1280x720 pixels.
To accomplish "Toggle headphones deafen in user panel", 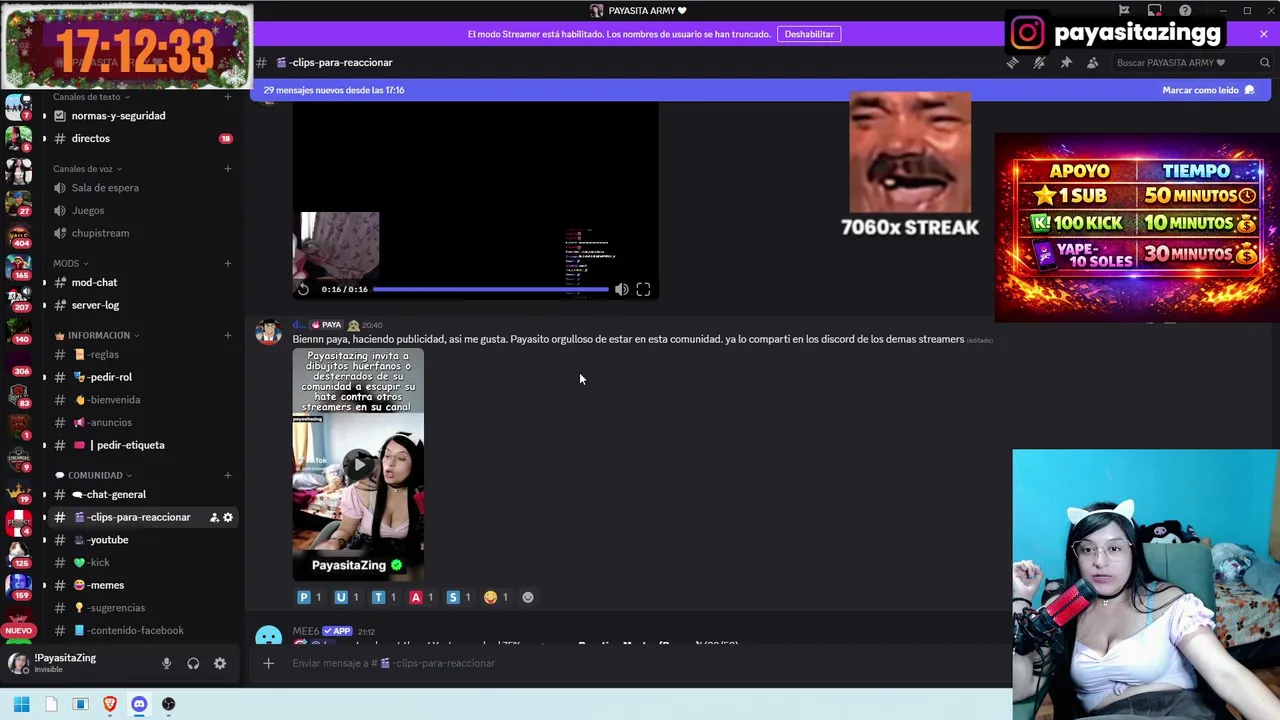I will (193, 663).
